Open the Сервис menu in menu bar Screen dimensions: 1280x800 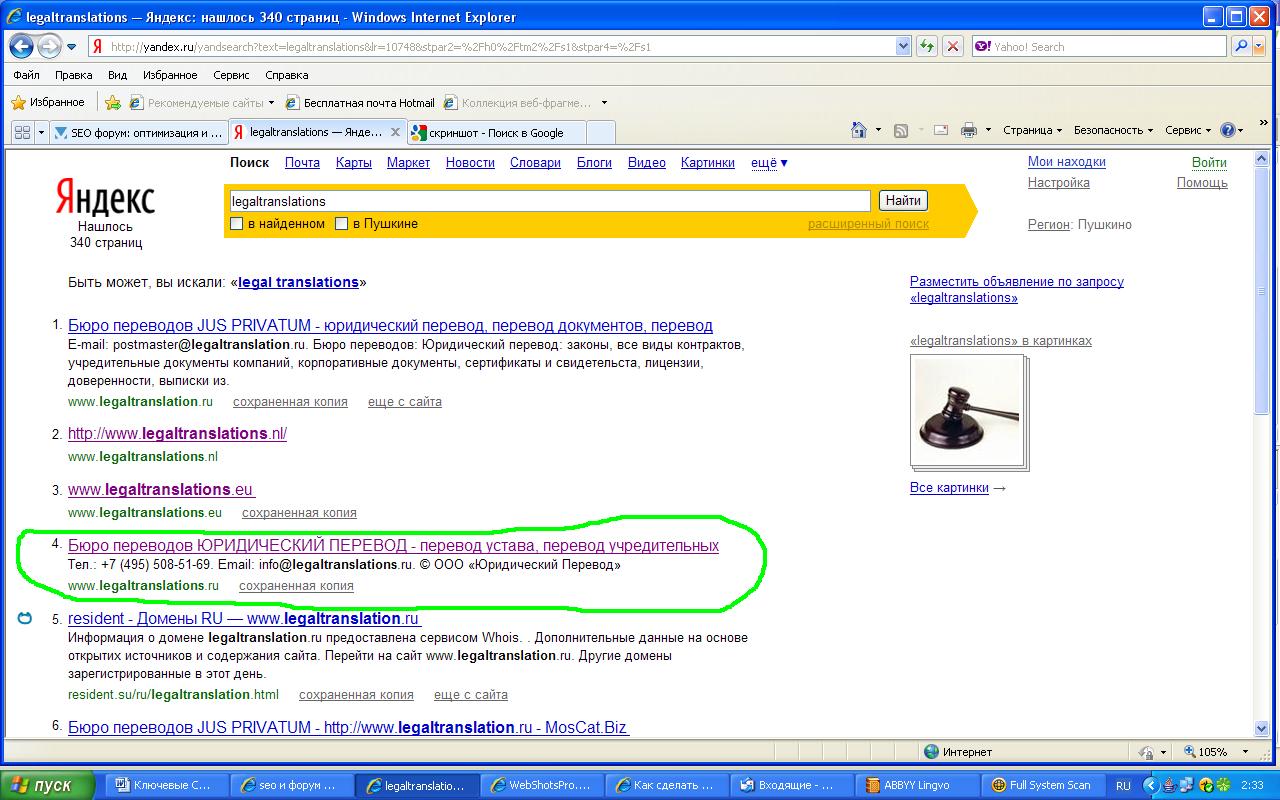[231, 75]
